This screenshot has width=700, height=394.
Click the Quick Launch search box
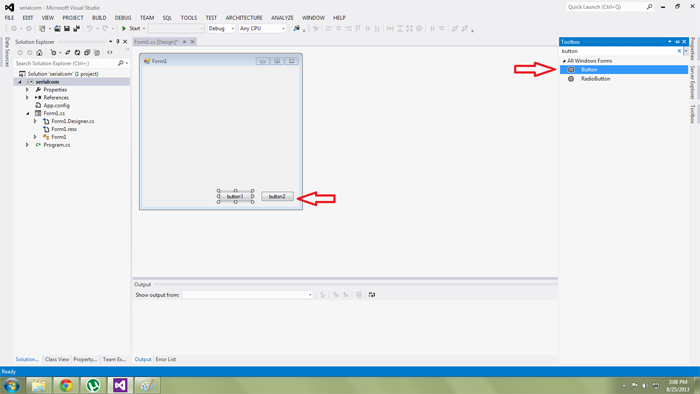coord(606,7)
